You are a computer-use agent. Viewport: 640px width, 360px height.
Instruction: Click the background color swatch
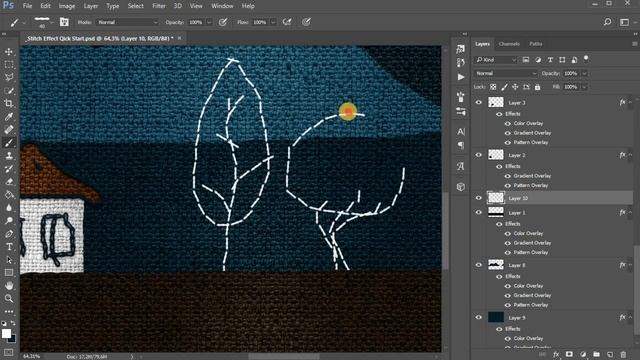(x=12, y=338)
